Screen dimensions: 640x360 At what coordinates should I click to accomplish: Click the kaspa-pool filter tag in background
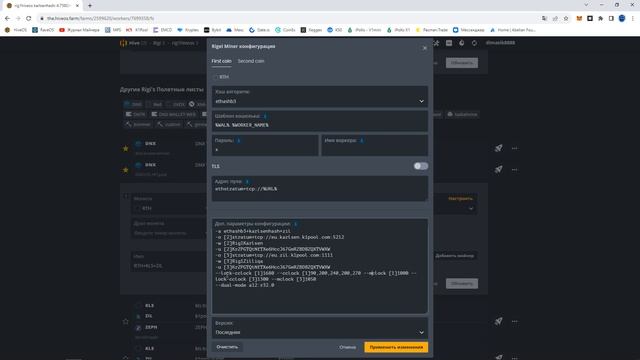point(463,115)
